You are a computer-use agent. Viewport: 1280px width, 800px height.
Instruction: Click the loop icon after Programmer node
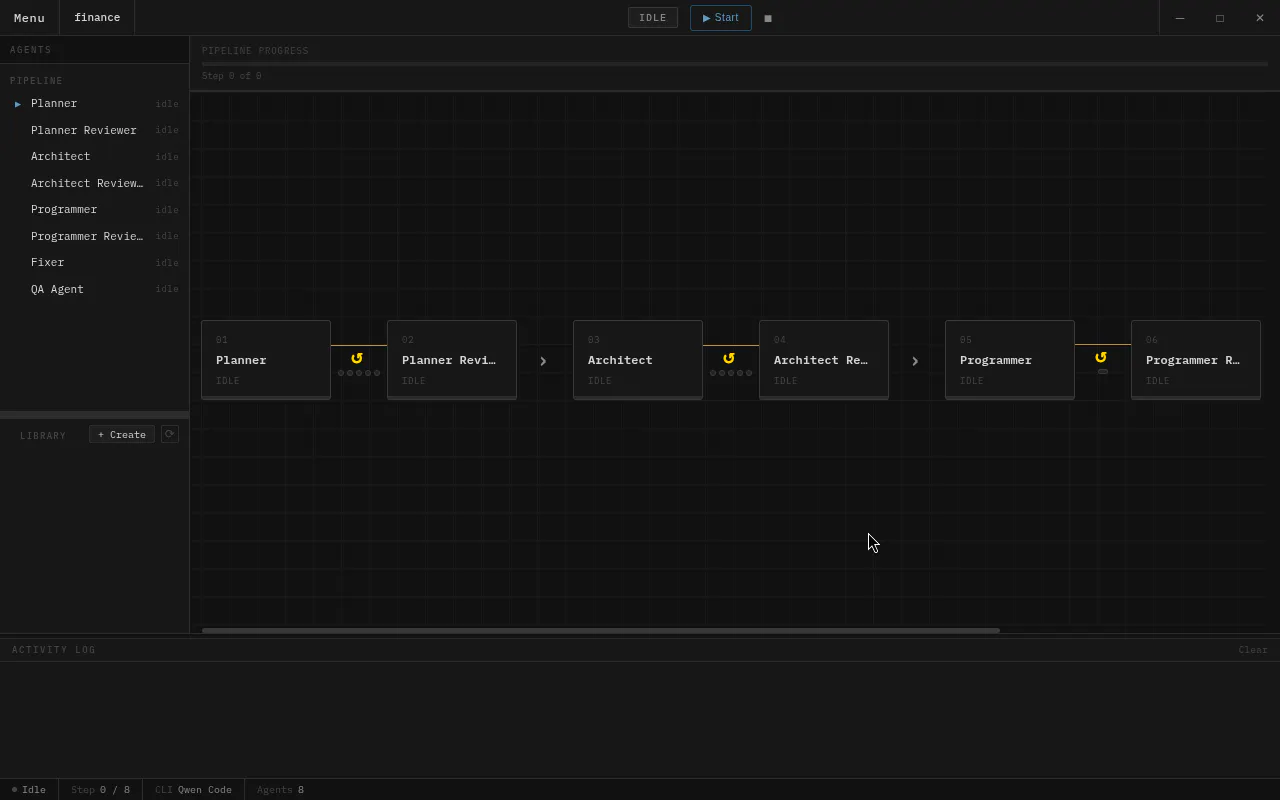pyautogui.click(x=1101, y=357)
